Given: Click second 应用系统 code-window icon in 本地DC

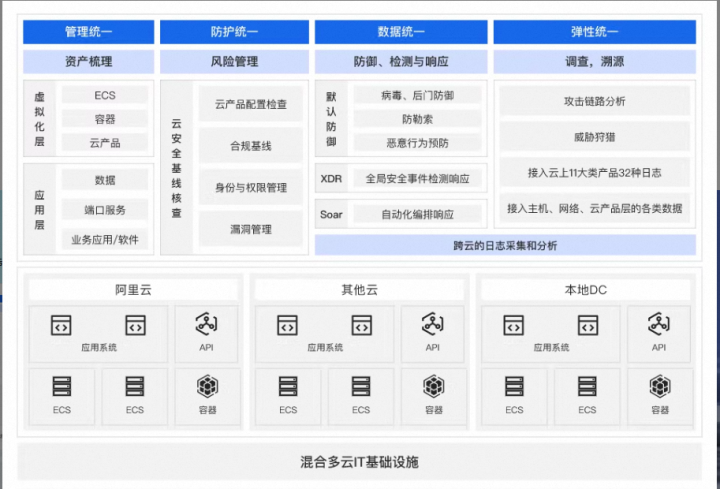Looking at the screenshot, I should 588,325.
